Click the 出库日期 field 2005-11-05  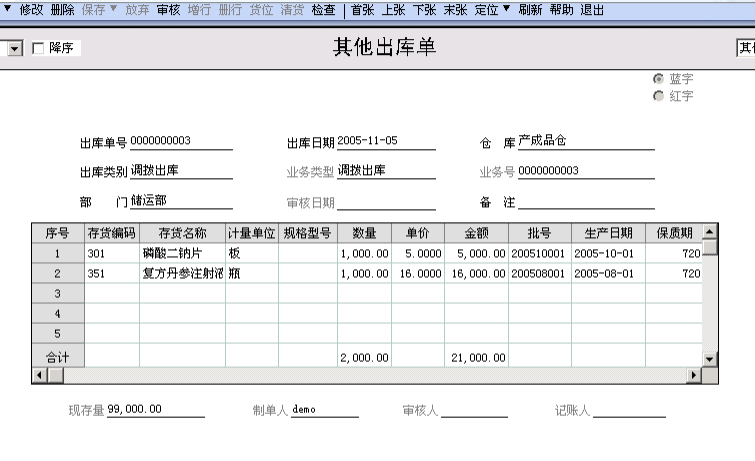click(x=386, y=141)
